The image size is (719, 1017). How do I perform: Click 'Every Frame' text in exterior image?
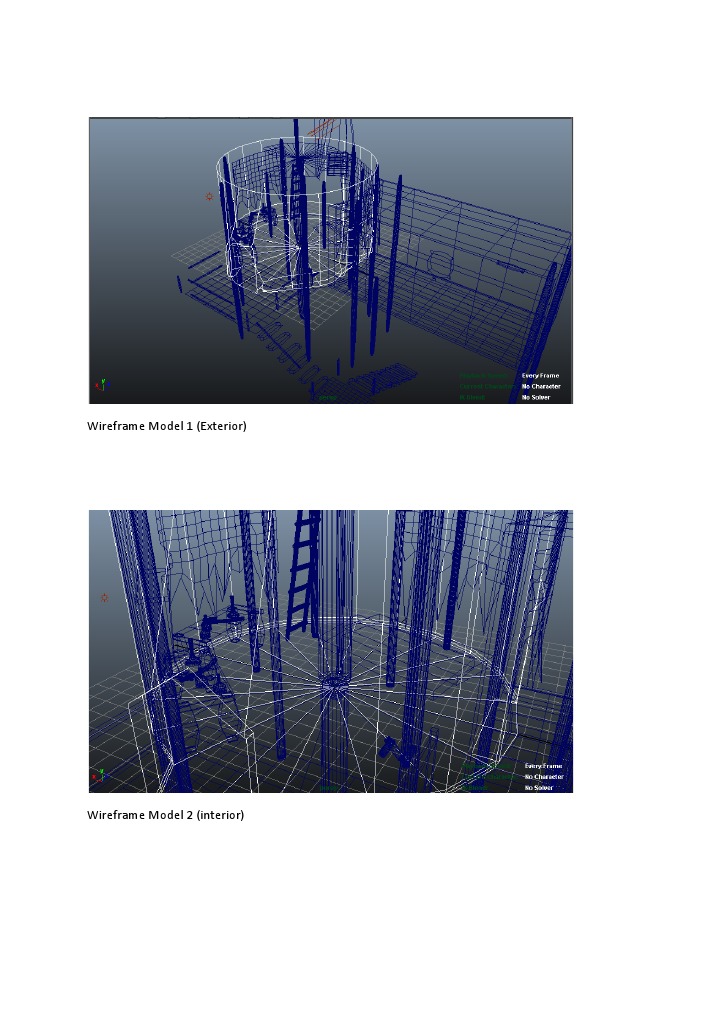click(x=540, y=376)
